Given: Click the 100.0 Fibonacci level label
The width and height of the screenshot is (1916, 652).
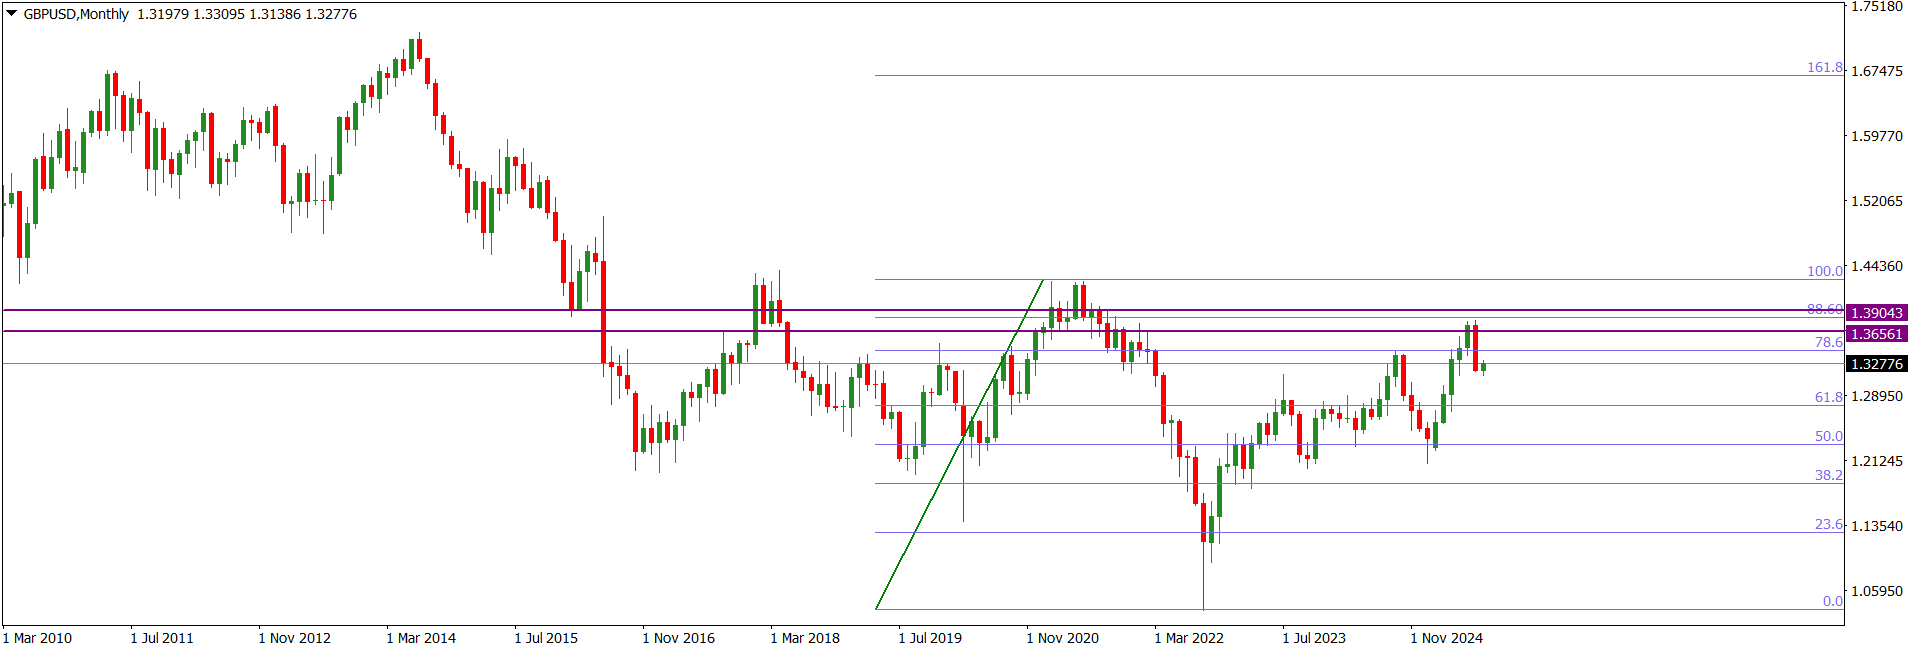Looking at the screenshot, I should [1824, 271].
